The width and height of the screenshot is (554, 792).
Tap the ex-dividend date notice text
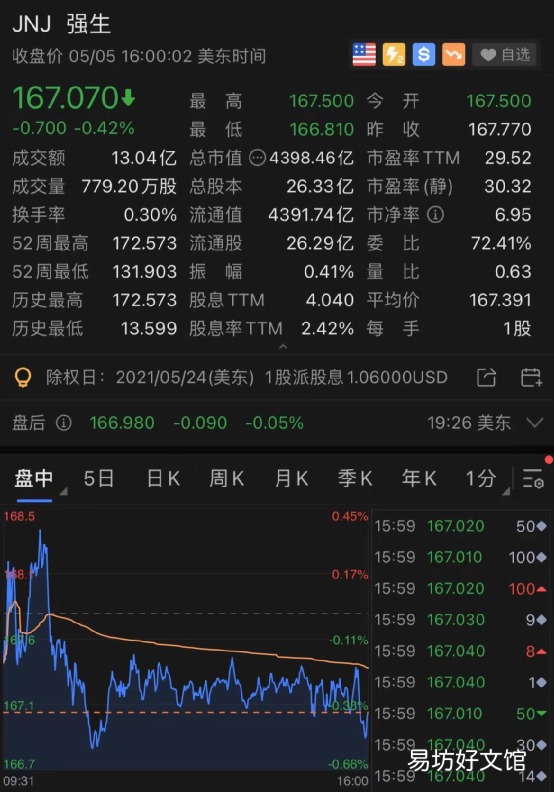coord(247,378)
